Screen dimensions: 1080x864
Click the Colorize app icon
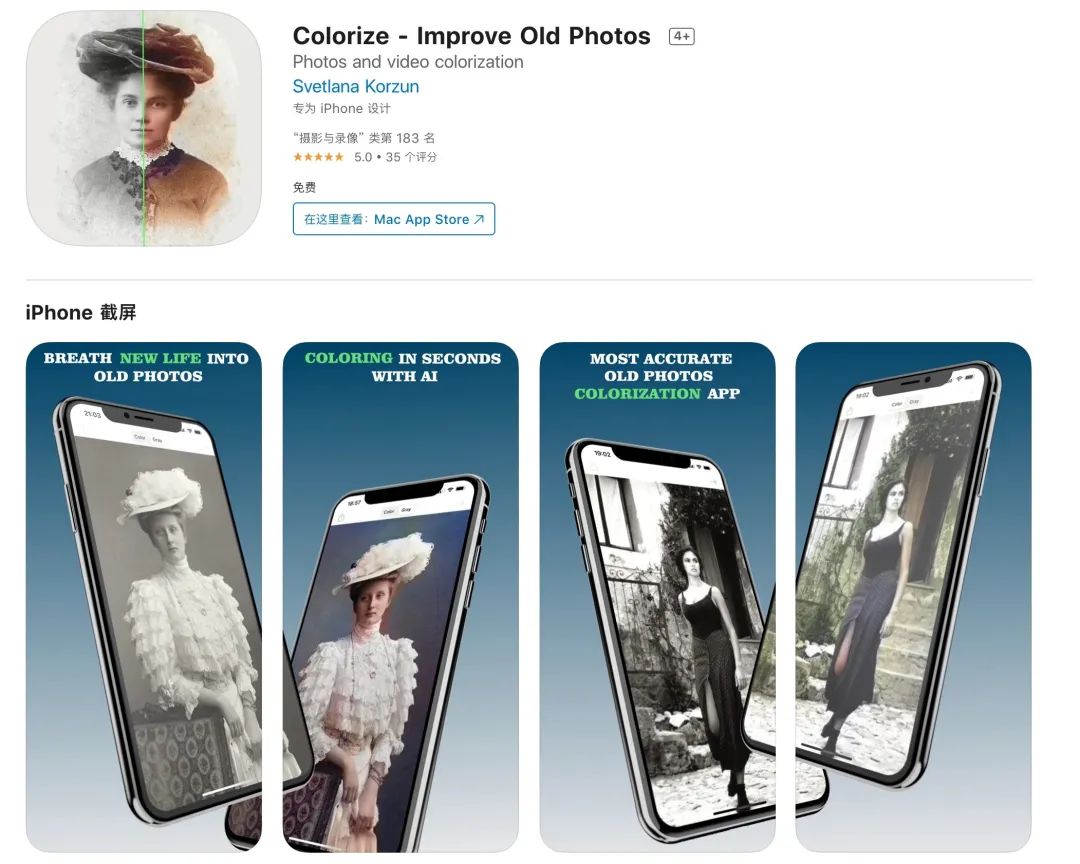tap(144, 128)
